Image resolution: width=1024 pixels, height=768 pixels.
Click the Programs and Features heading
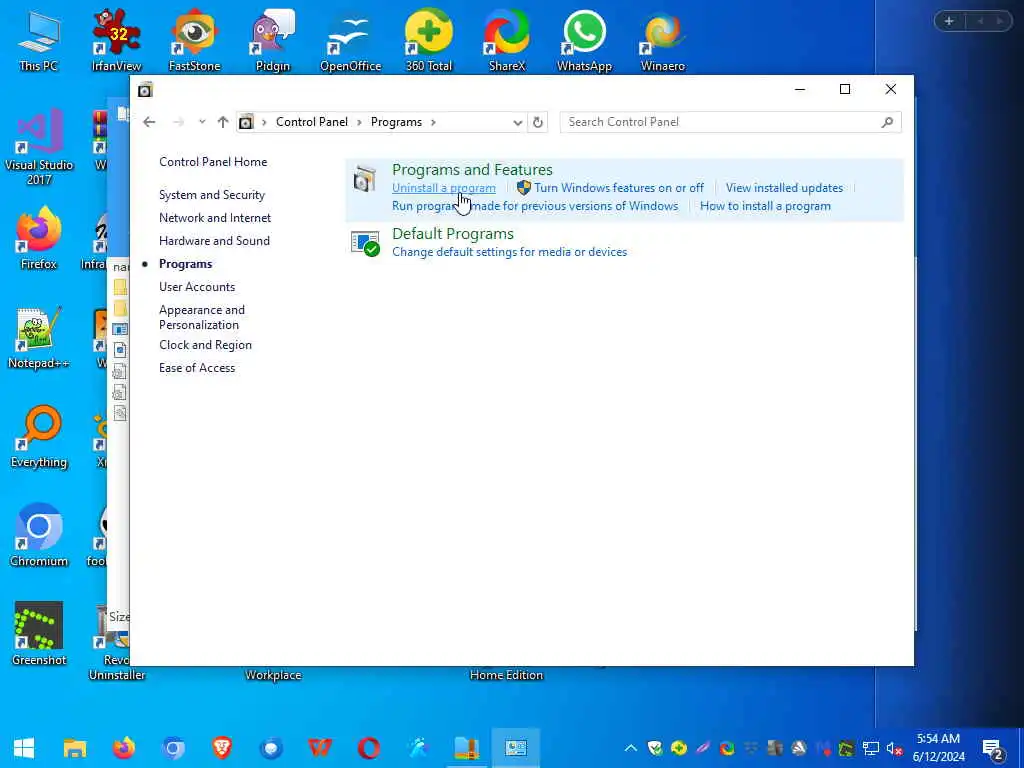pyautogui.click(x=472, y=170)
